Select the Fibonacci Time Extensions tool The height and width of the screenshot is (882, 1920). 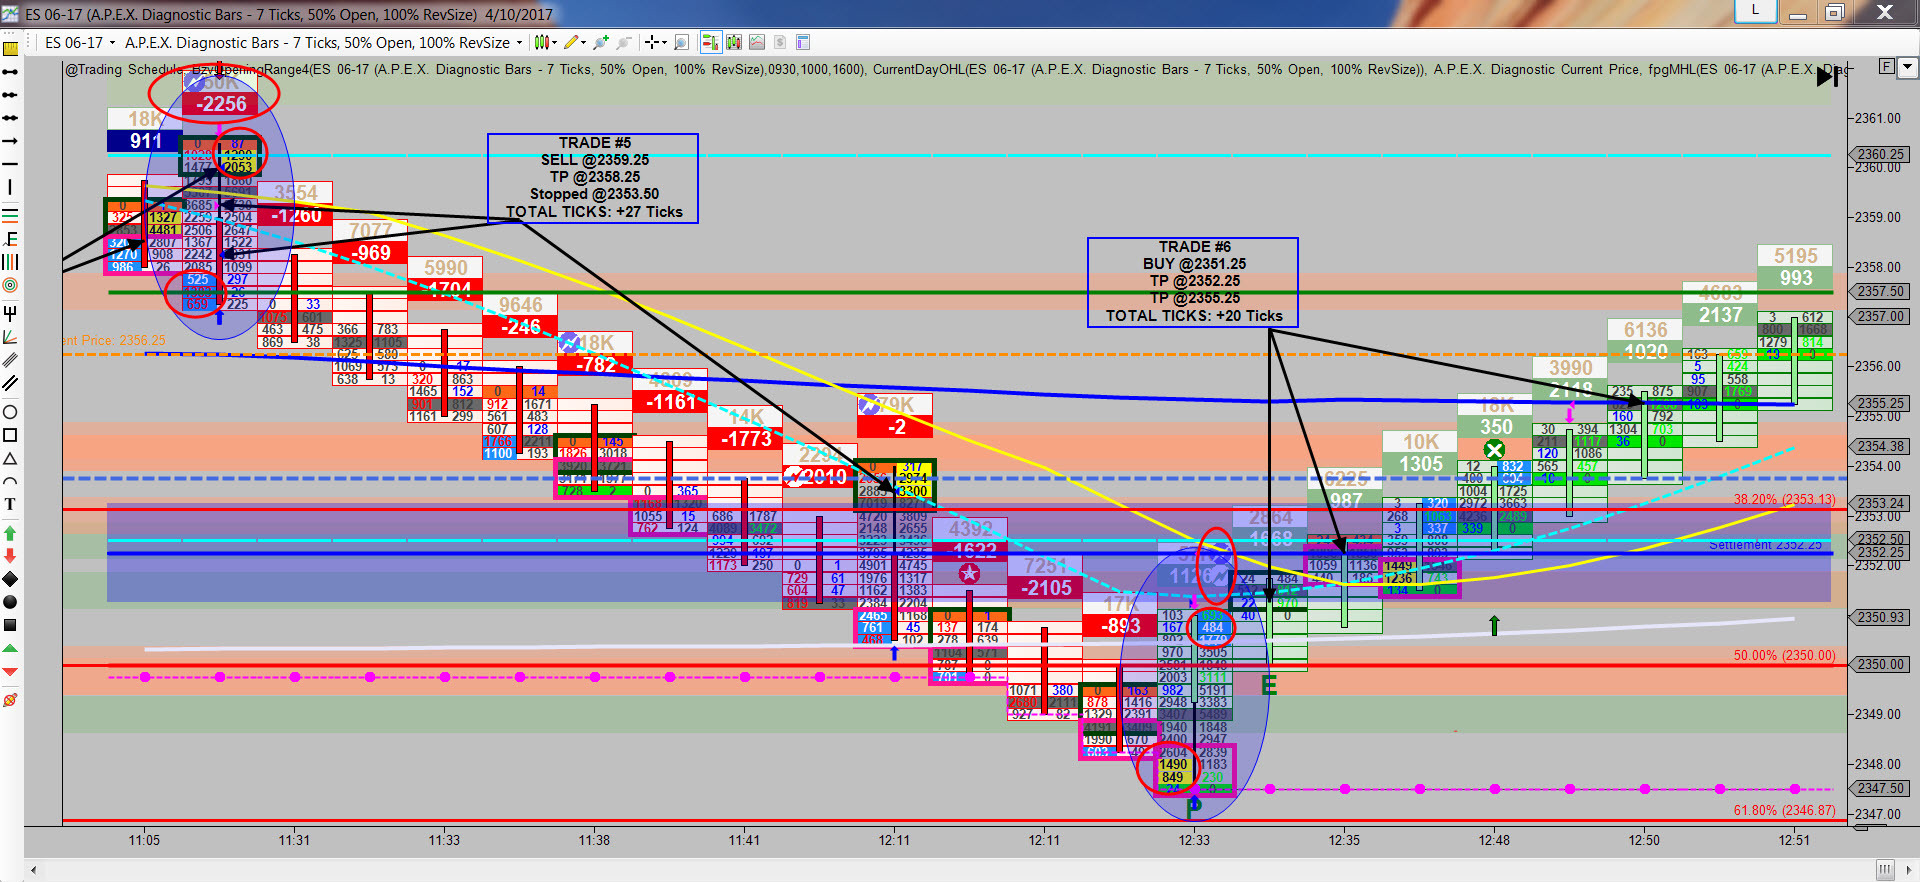[10, 262]
